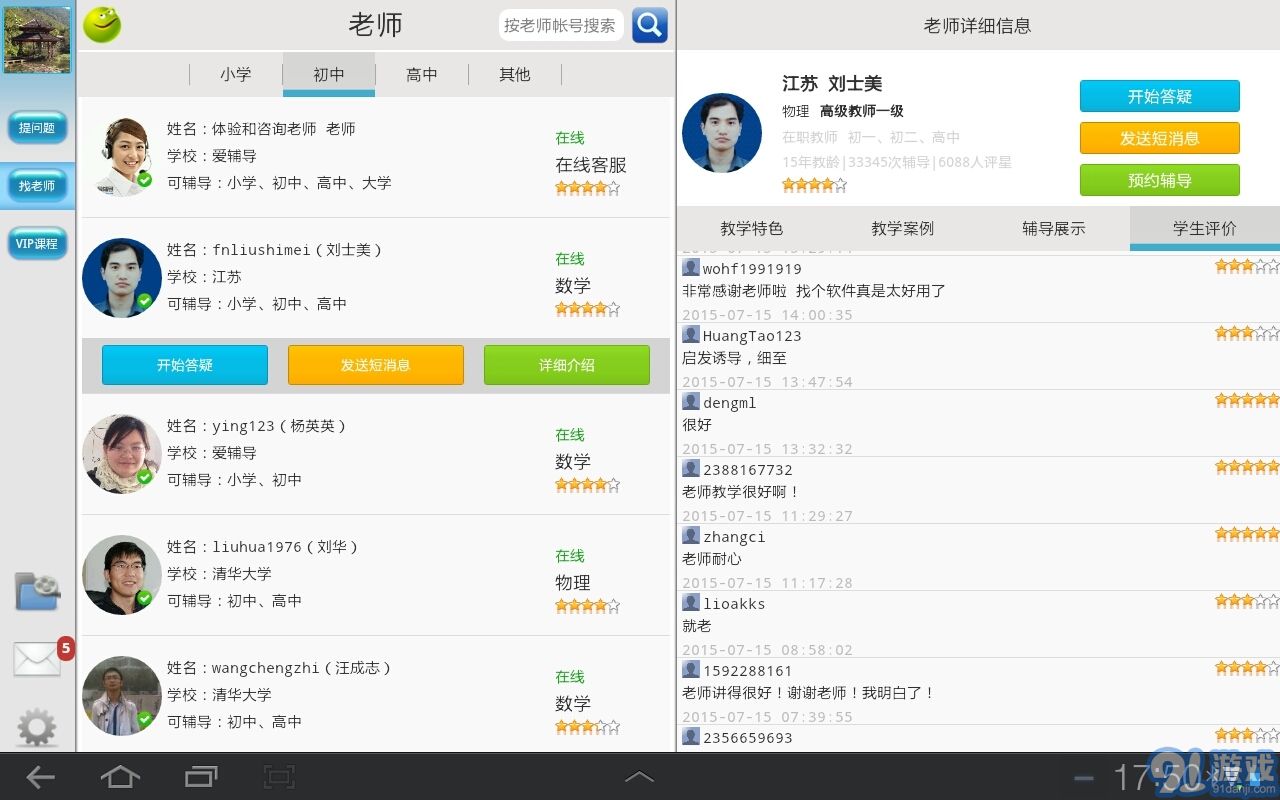Click the 高级教师一级 title text
This screenshot has width=1280, height=800.
[x=862, y=111]
